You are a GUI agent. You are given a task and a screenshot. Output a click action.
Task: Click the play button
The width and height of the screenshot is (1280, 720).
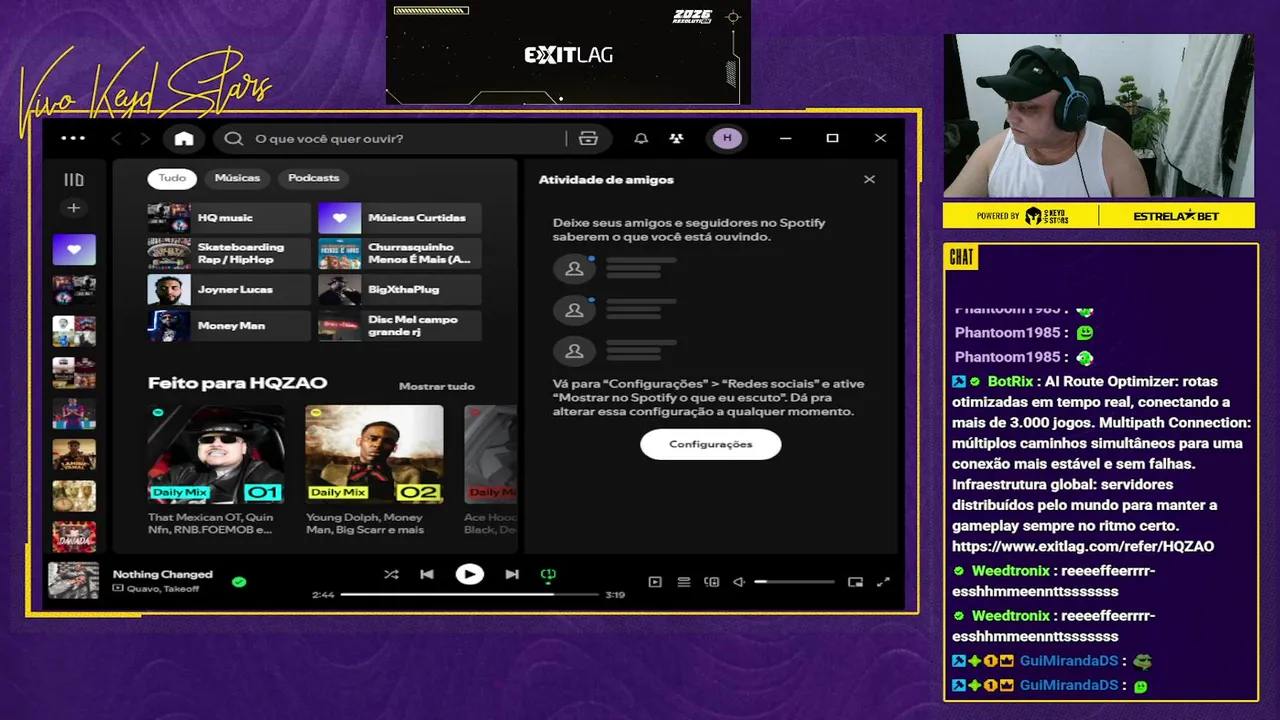tap(469, 574)
